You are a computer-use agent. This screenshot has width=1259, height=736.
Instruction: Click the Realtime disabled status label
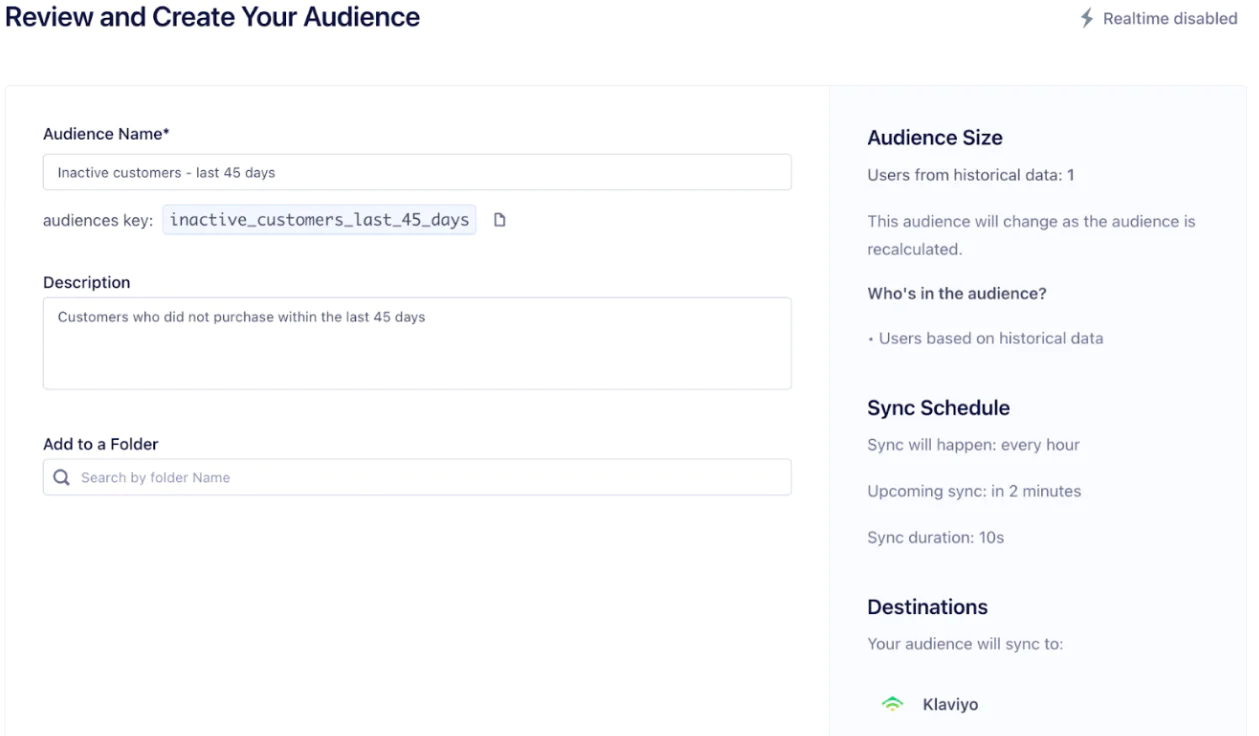(1169, 18)
